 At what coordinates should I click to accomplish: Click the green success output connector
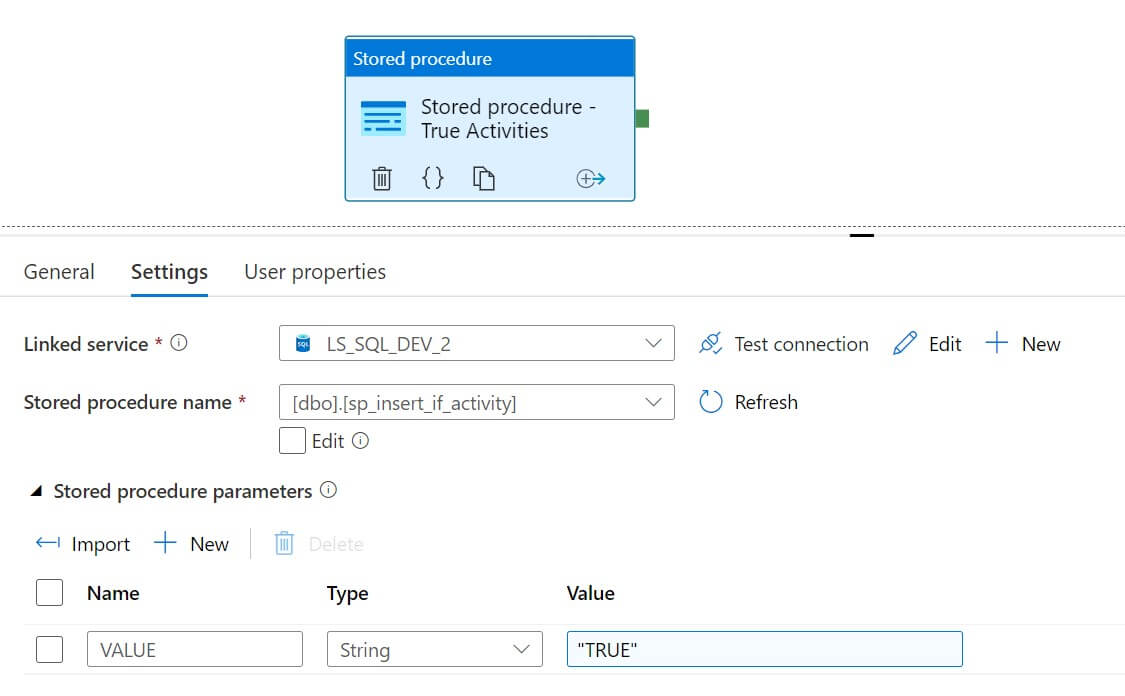point(642,119)
